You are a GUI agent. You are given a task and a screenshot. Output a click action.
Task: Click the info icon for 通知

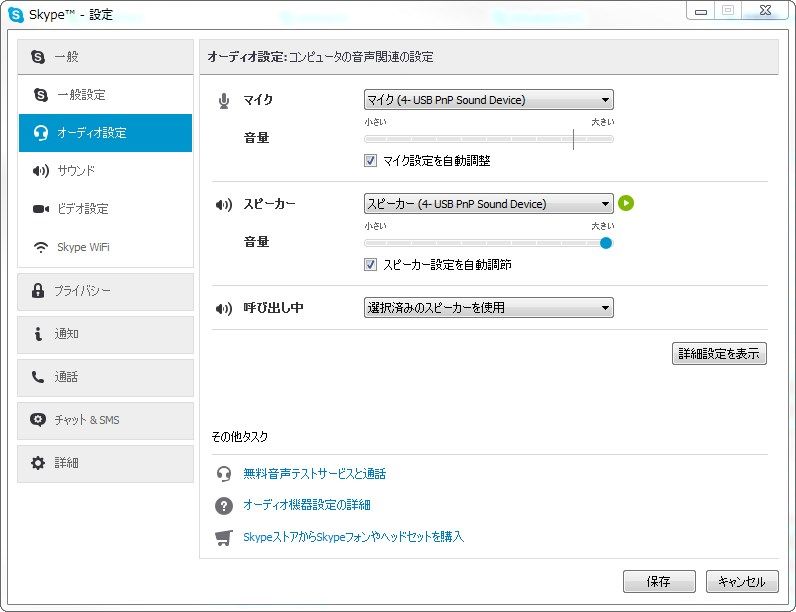click(38, 334)
